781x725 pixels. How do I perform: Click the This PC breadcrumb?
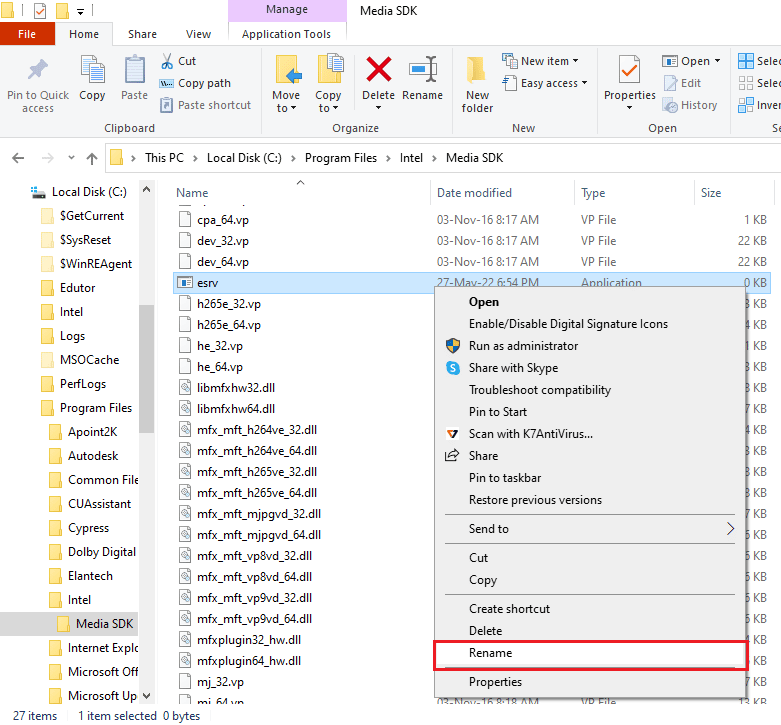(164, 158)
